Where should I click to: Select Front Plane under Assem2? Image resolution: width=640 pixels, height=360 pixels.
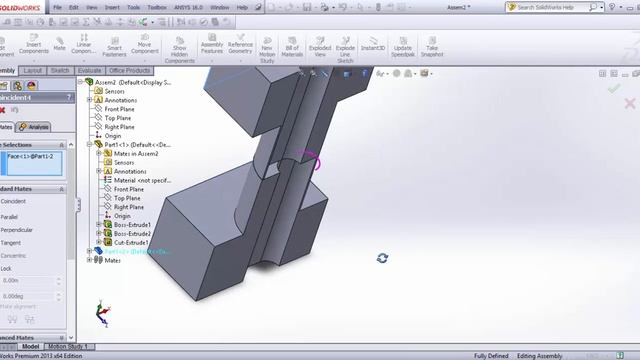click(x=119, y=109)
